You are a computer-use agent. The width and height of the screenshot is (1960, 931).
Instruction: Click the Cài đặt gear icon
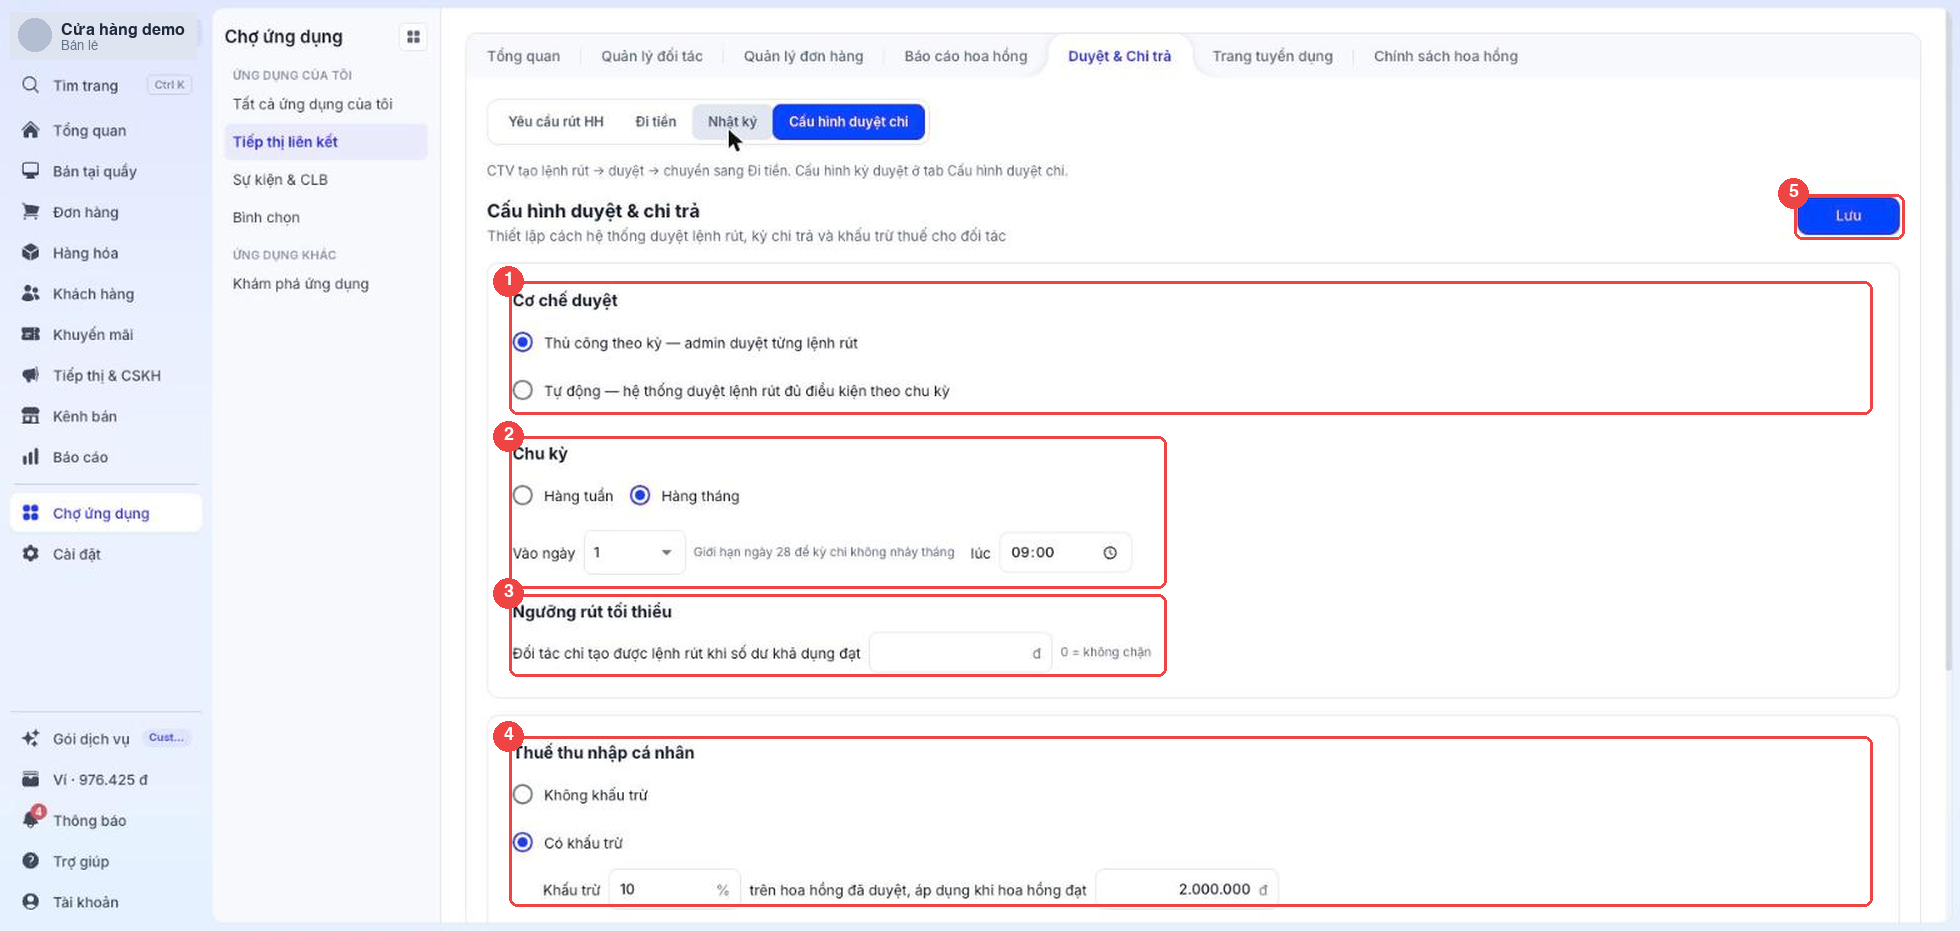(31, 554)
